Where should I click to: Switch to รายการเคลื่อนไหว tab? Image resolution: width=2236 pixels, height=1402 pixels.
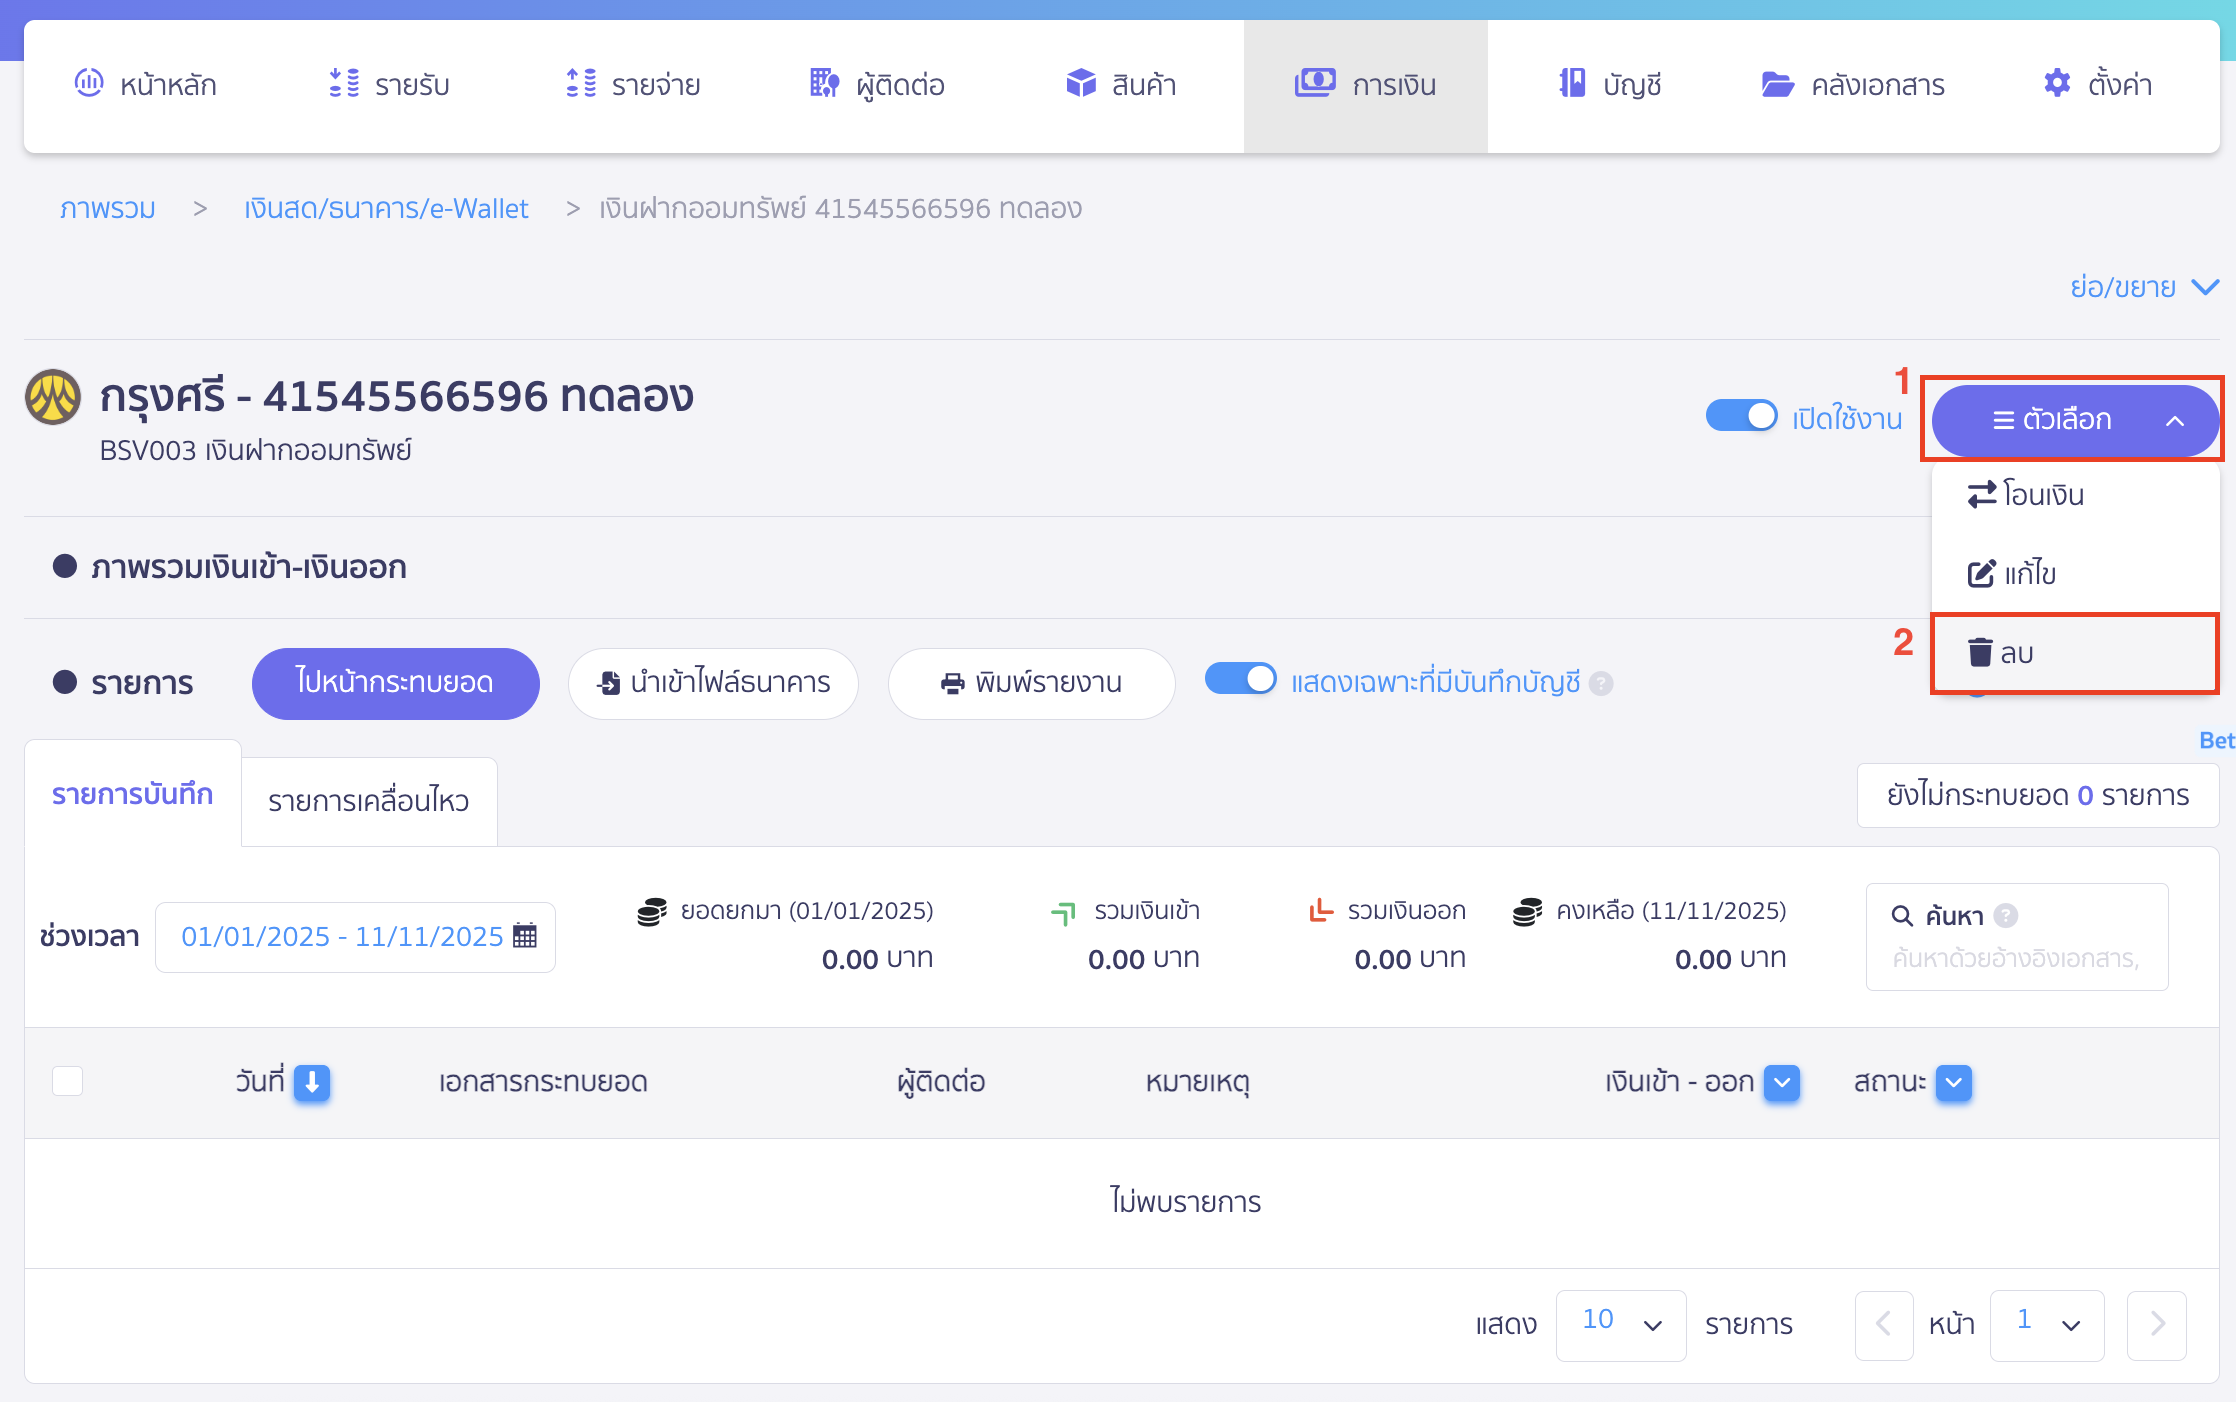pyautogui.click(x=369, y=801)
